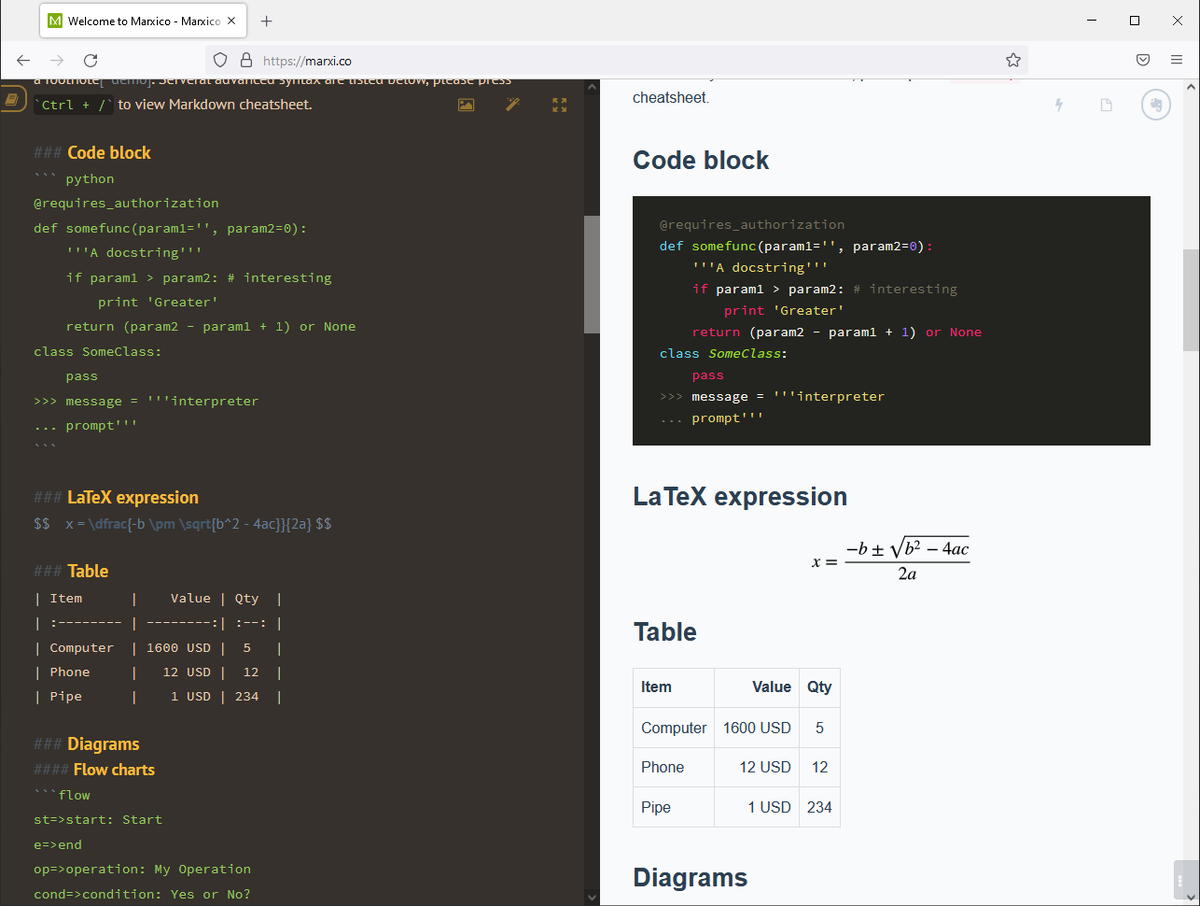Click the shield tracking protection icon
The height and width of the screenshot is (906, 1200).
[x=220, y=60]
